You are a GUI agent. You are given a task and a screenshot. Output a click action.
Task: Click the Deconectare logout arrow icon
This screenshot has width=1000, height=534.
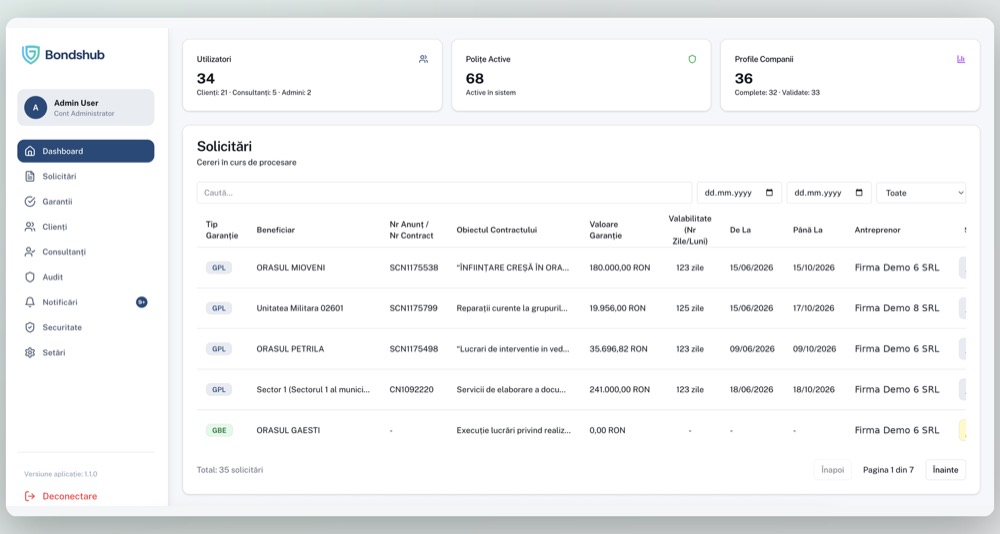(30, 496)
